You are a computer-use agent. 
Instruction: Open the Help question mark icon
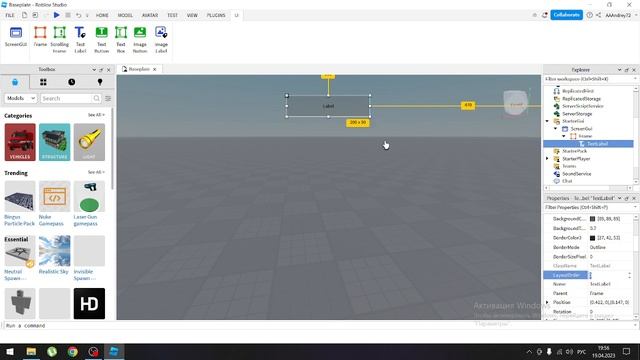(589, 15)
